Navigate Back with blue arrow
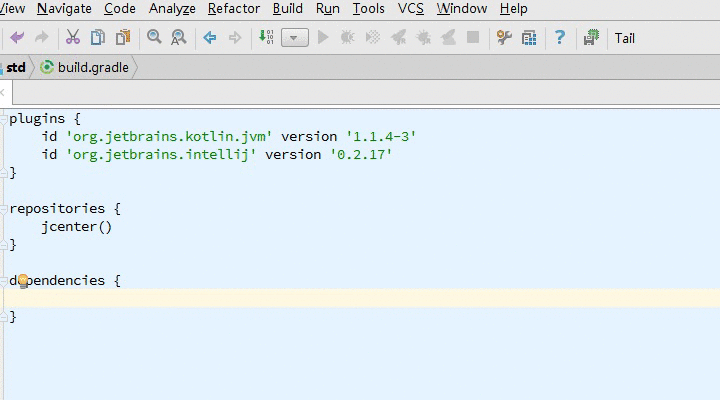 (x=210, y=37)
